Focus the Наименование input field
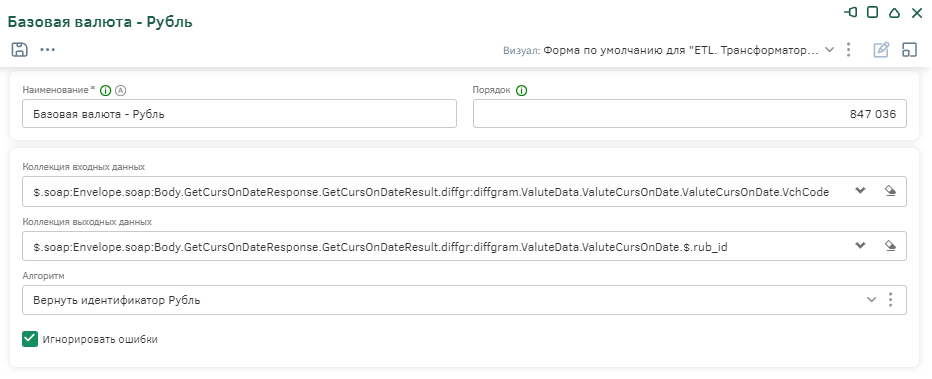Image resolution: width=932 pixels, height=379 pixels. tap(240, 113)
